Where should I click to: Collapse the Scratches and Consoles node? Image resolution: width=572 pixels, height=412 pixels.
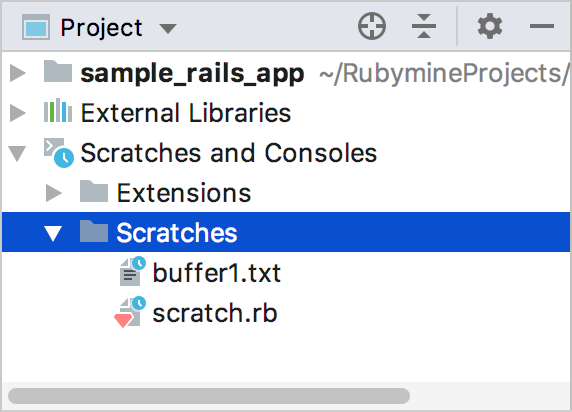pyautogui.click(x=18, y=153)
